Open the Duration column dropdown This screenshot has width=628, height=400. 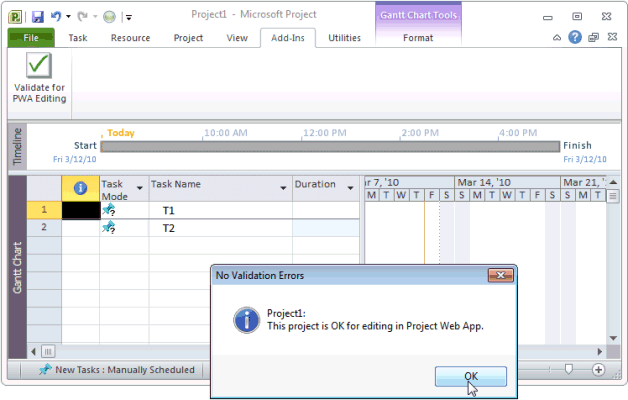point(350,188)
